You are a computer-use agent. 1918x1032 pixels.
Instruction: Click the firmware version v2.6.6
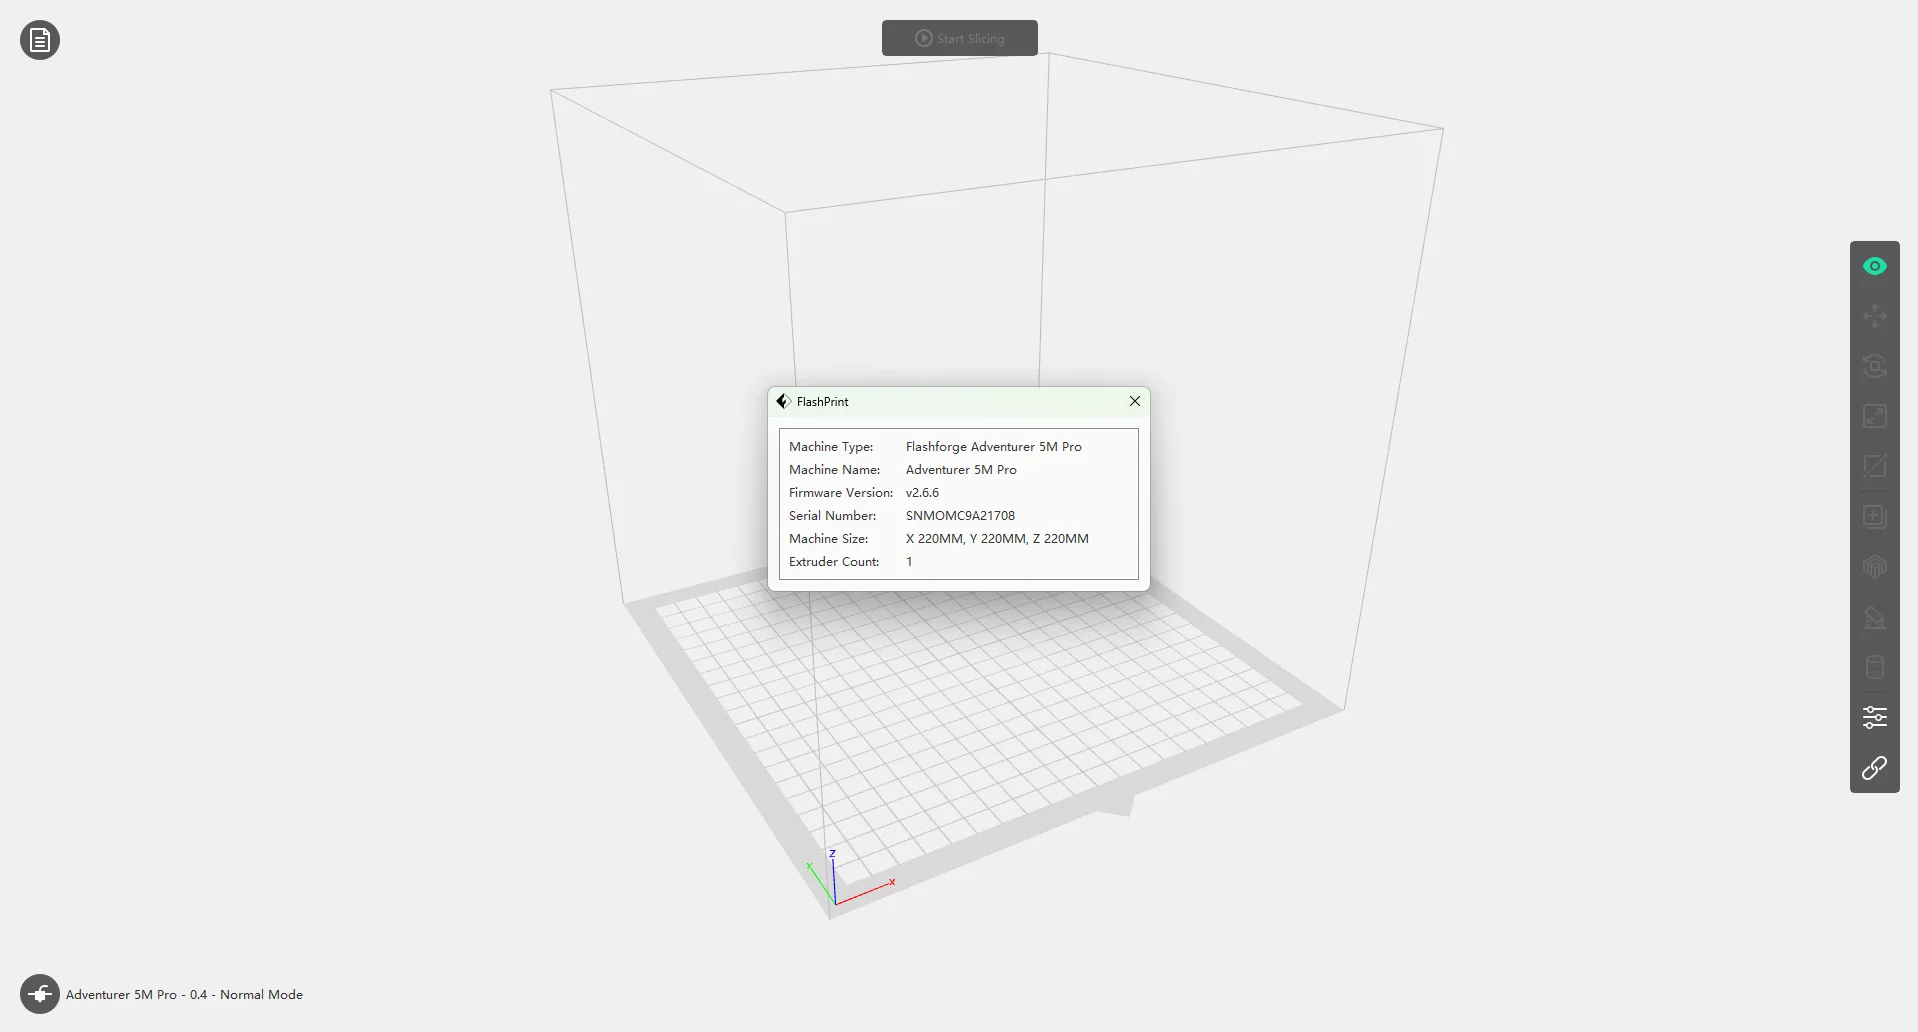coord(922,493)
